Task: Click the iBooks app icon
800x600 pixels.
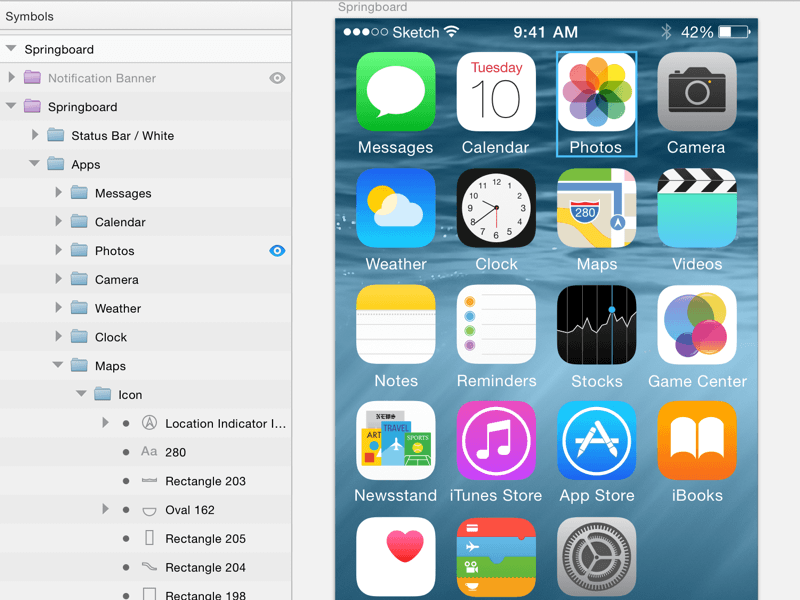Action: [x=697, y=440]
